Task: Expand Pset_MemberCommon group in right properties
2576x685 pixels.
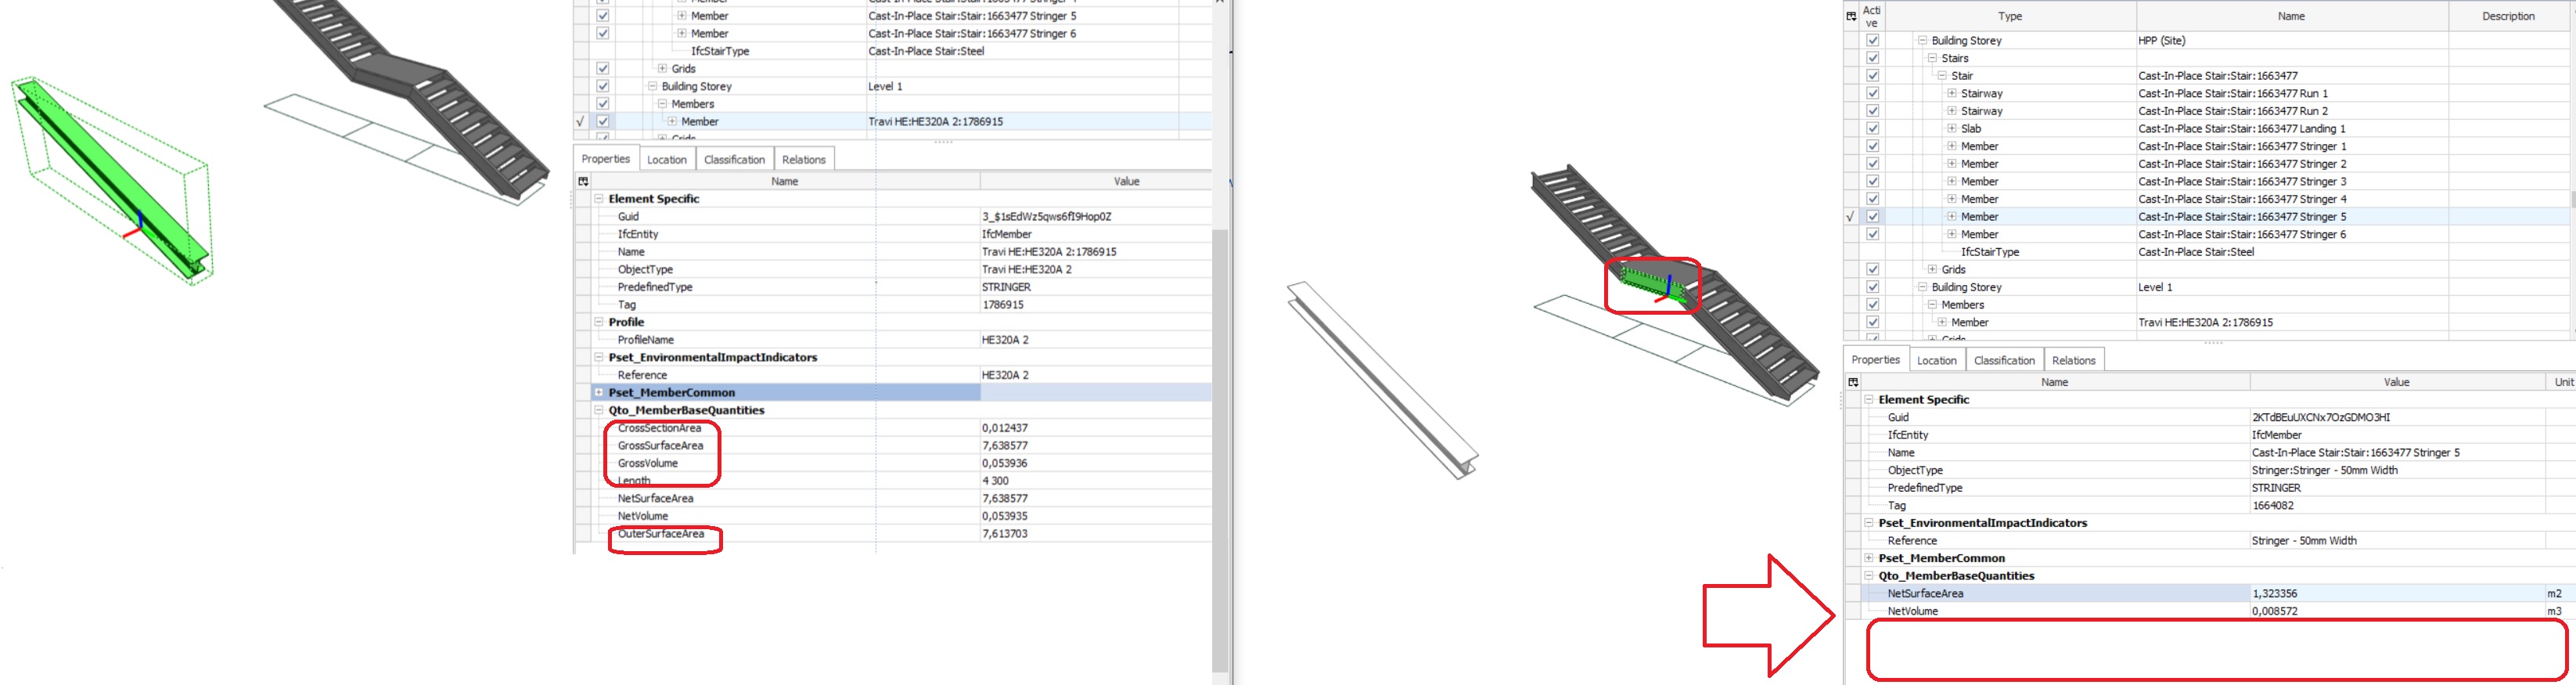Action: (x=1868, y=558)
